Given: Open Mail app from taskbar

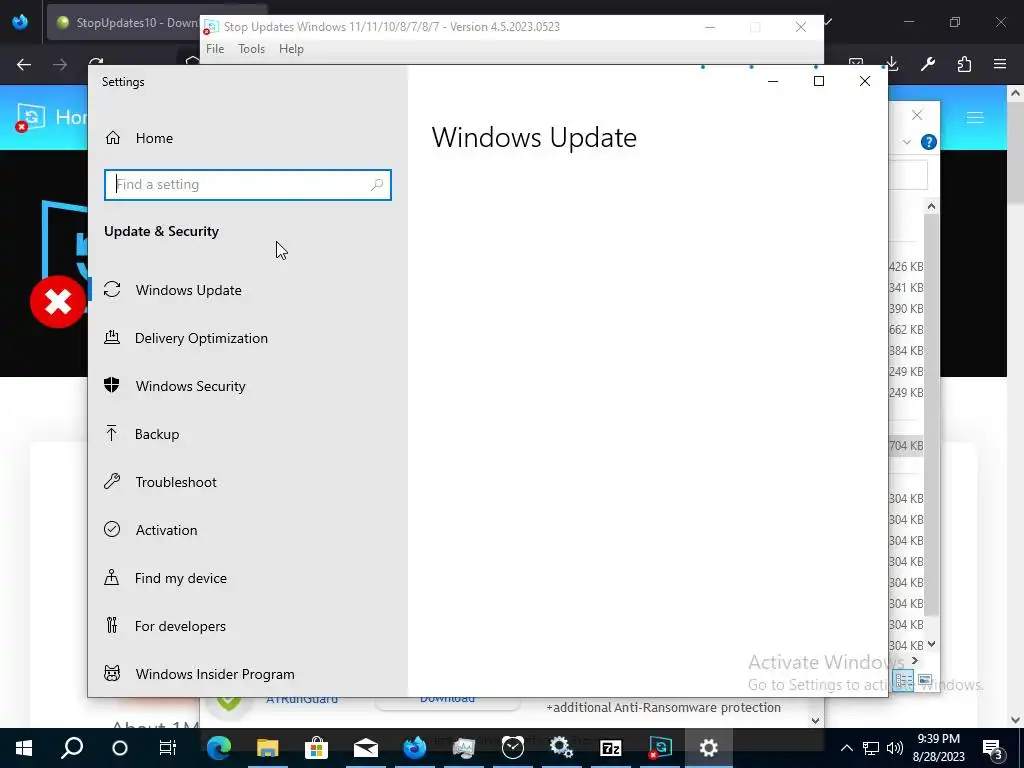Looking at the screenshot, I should [x=366, y=748].
